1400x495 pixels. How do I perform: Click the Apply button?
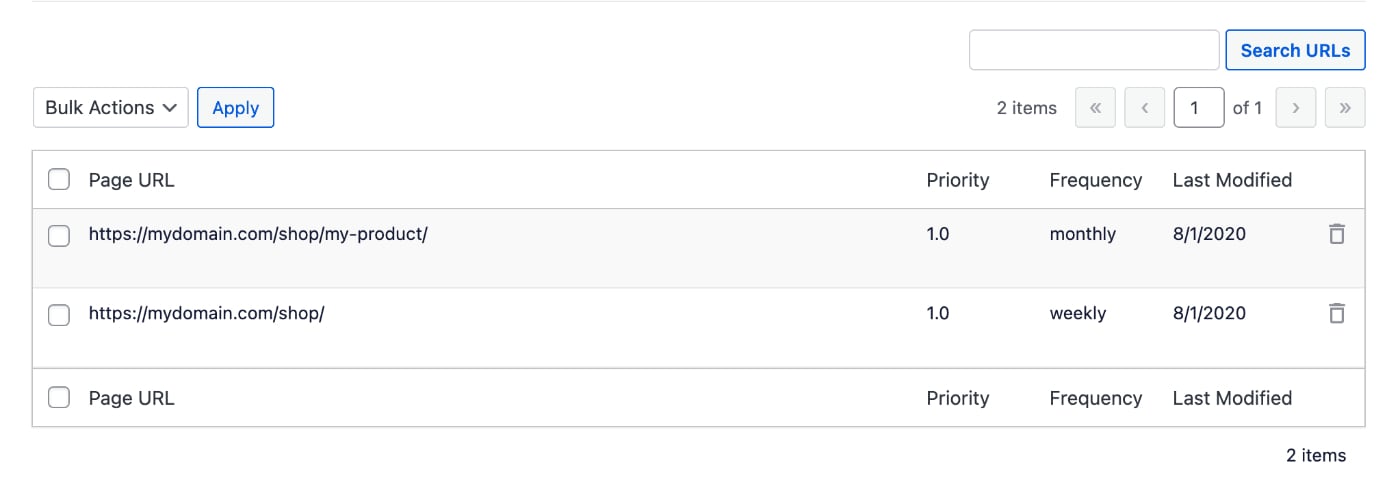coord(236,108)
